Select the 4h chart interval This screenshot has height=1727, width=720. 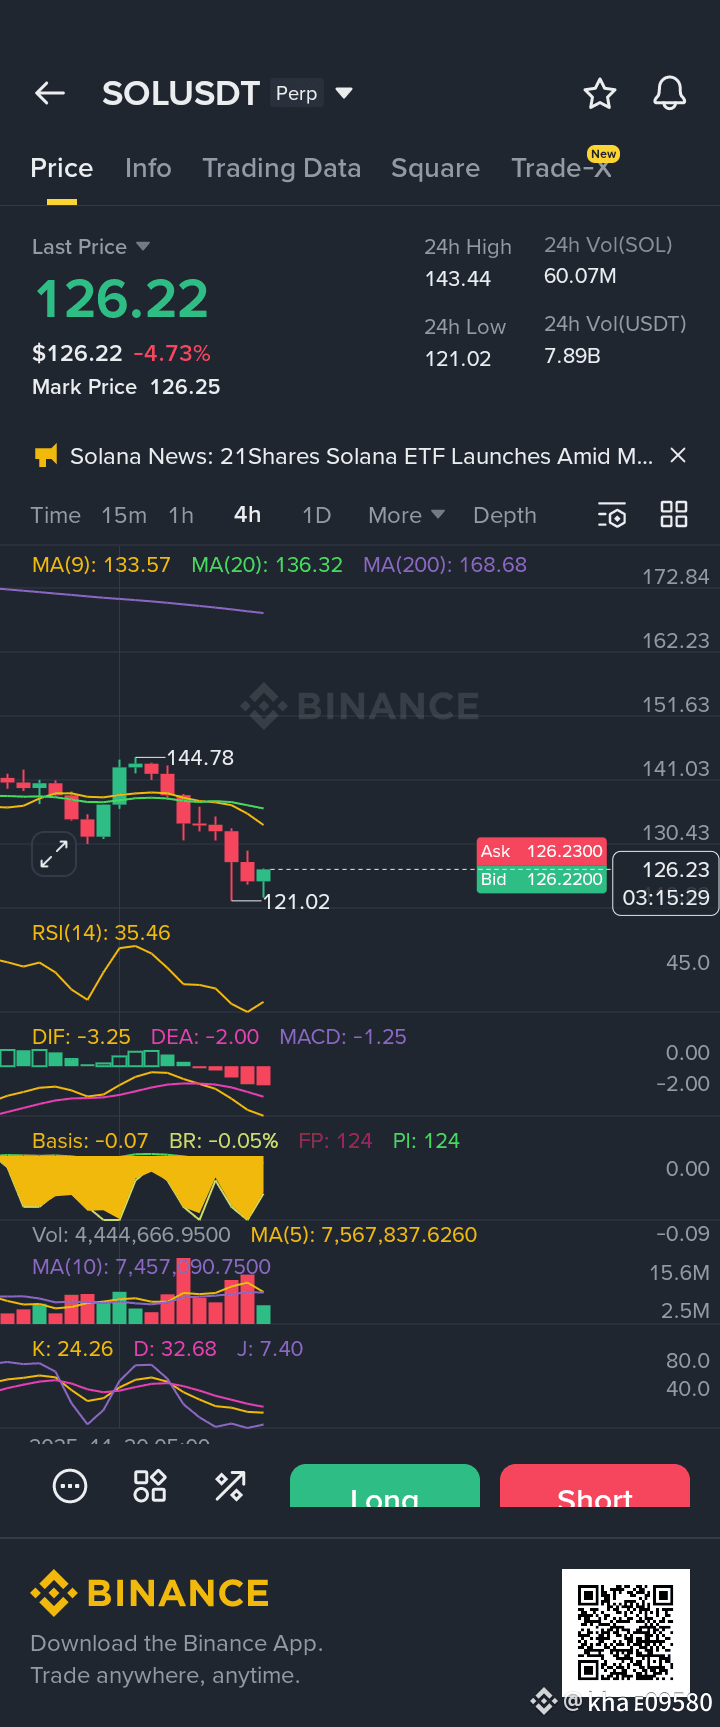(247, 514)
